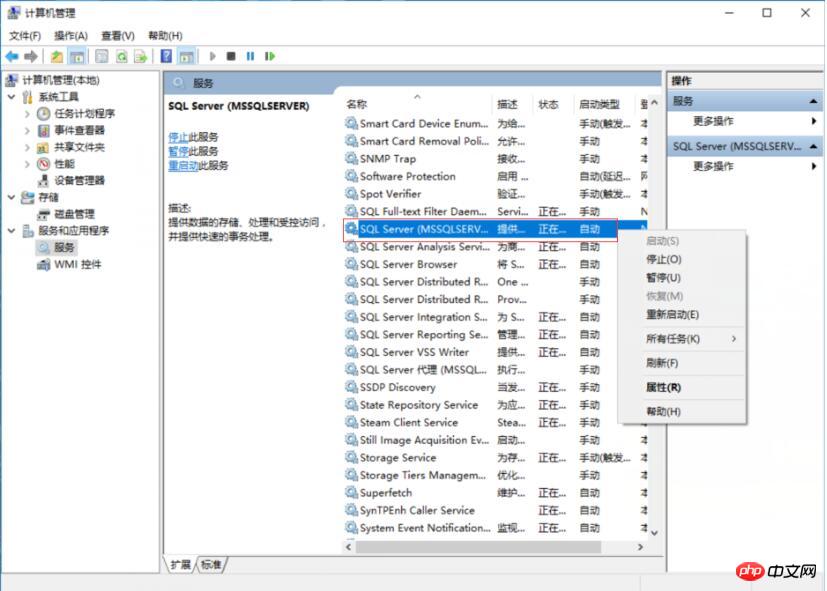The width and height of the screenshot is (827, 591).
Task: Click the 重启动 link for this service
Action: coord(183,166)
